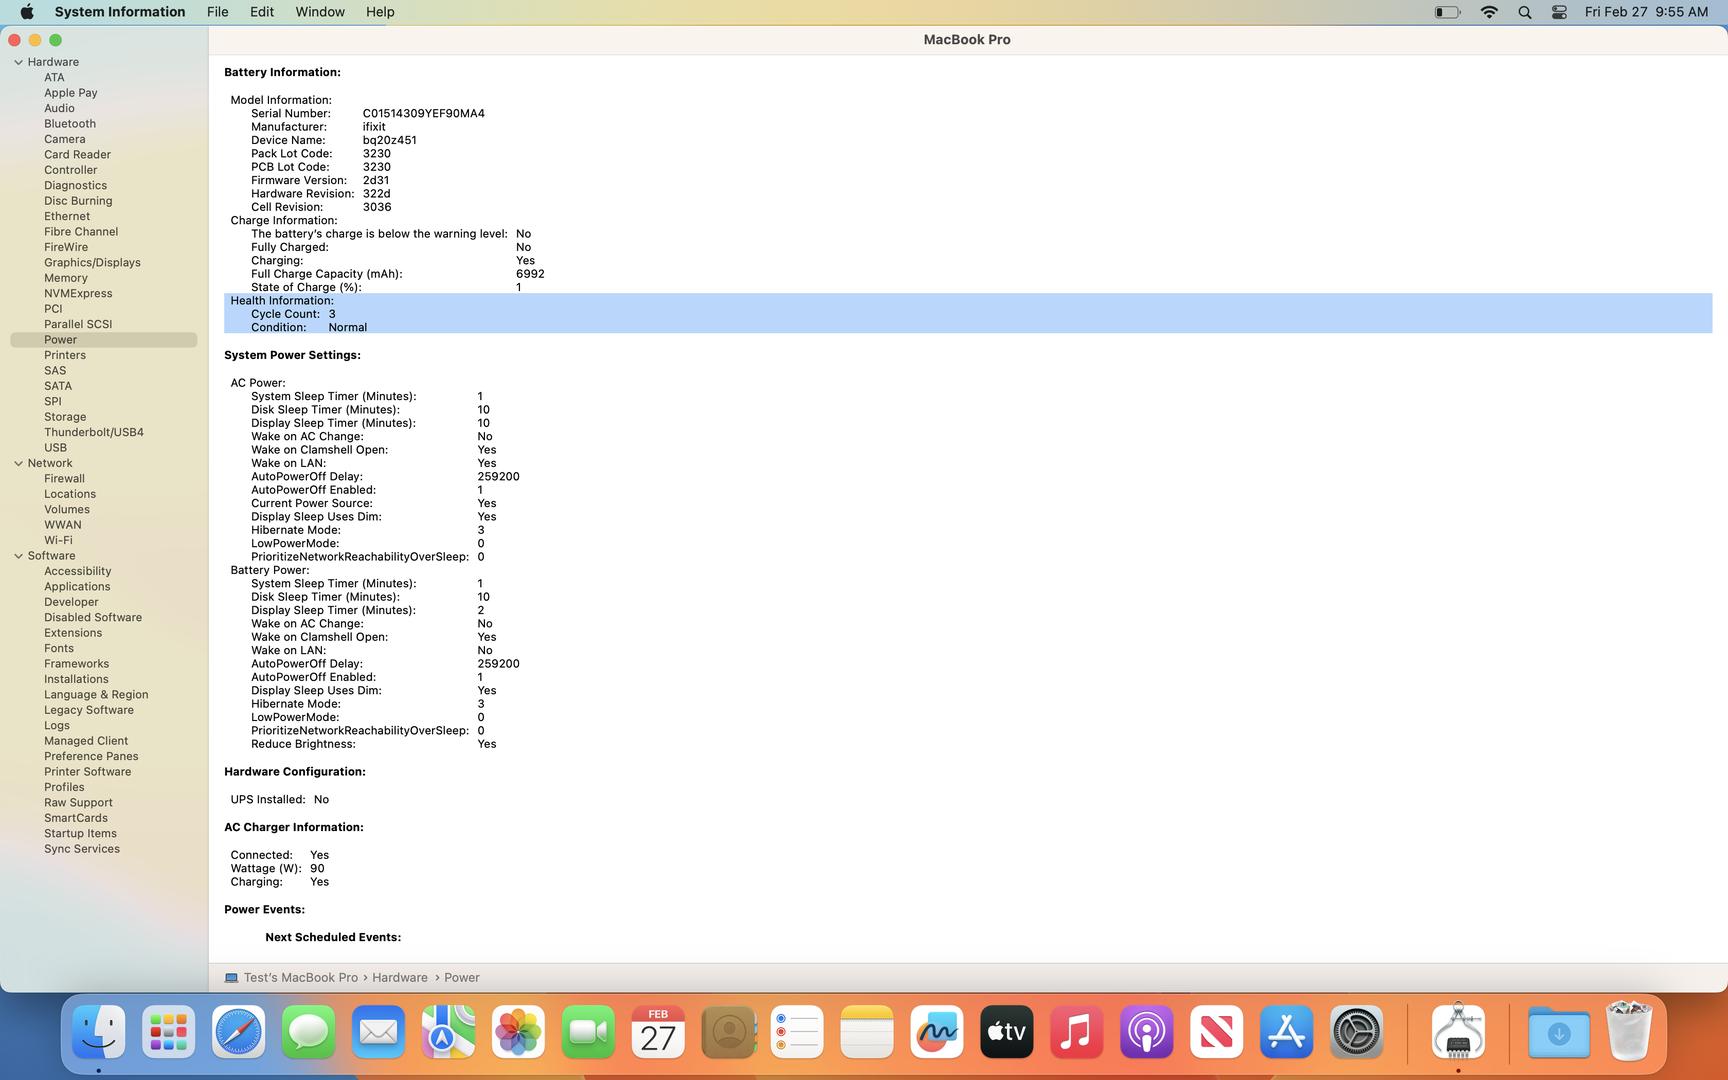This screenshot has height=1080, width=1728.
Task: Open the File menu
Action: click(217, 12)
